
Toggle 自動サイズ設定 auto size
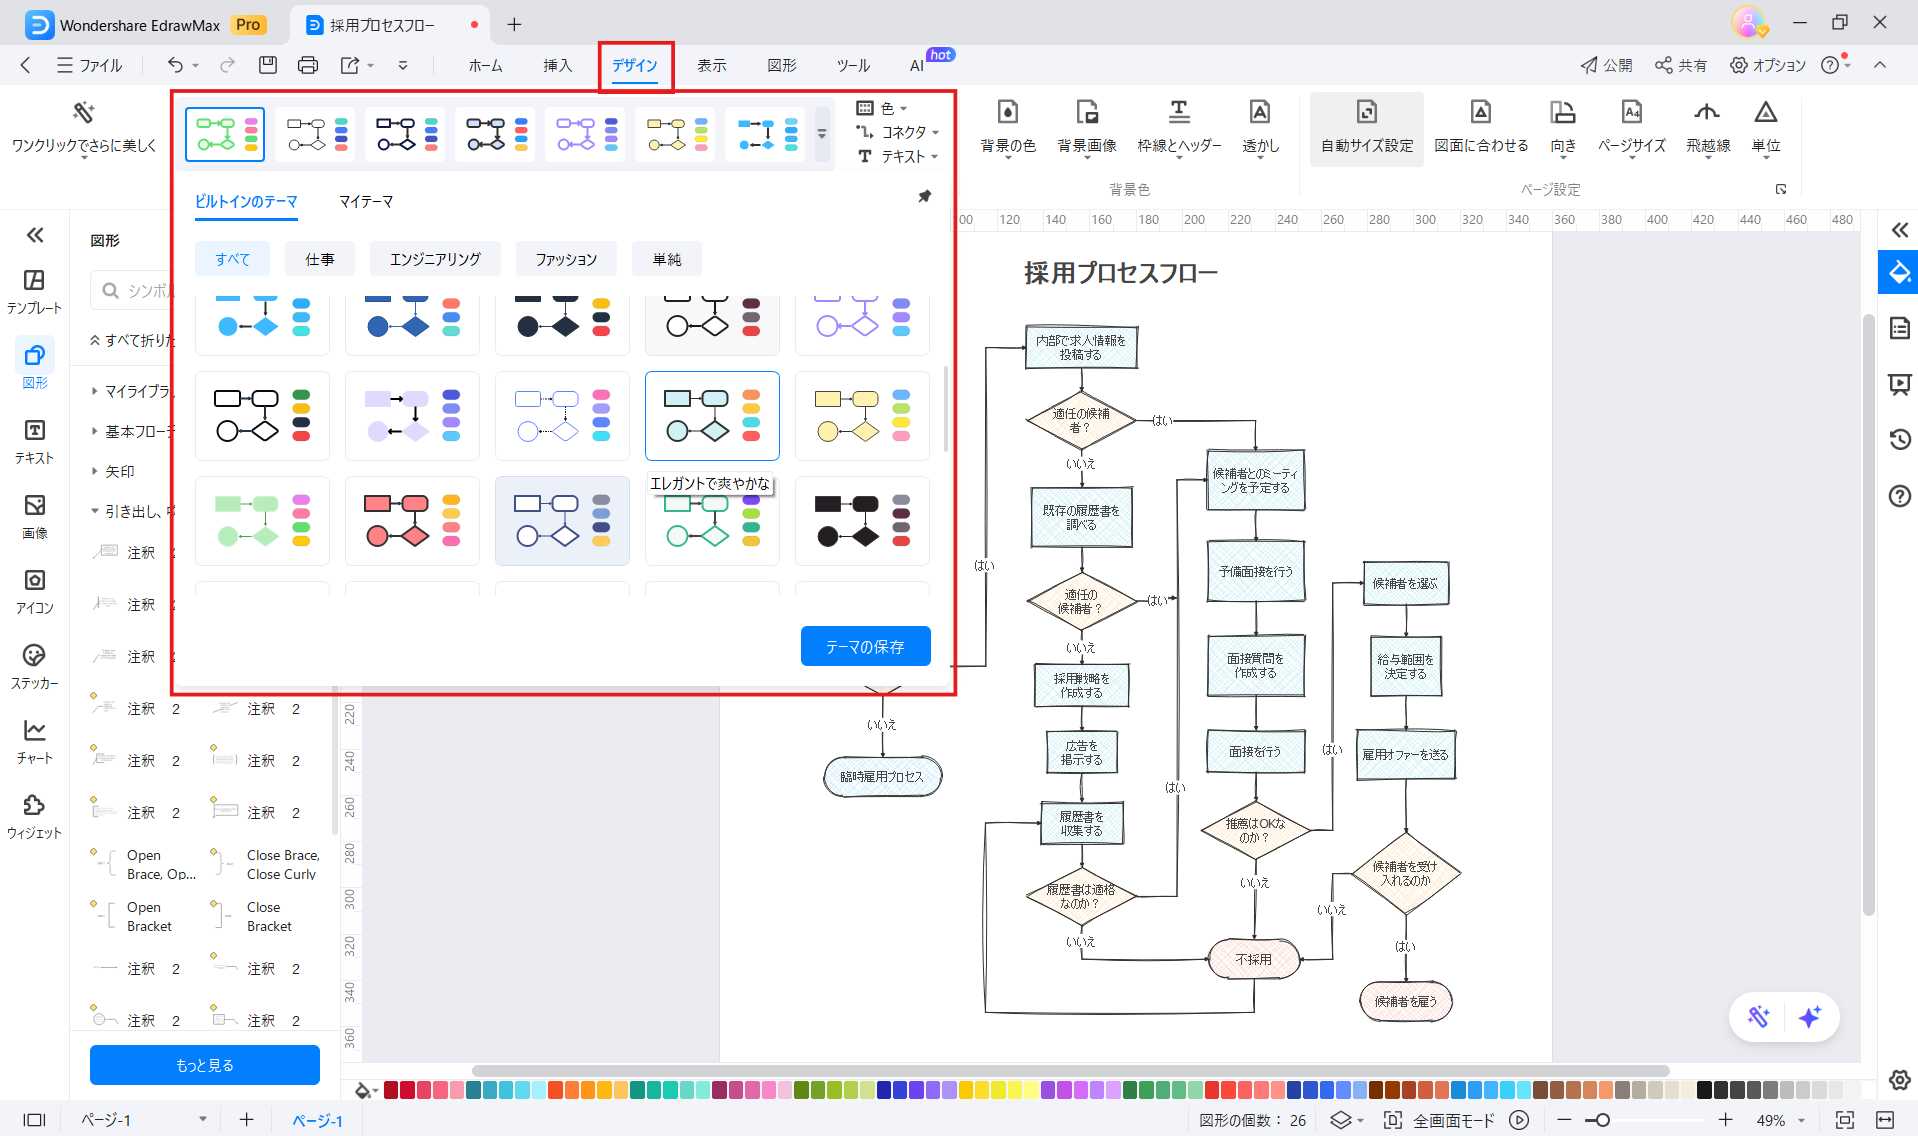1366,127
